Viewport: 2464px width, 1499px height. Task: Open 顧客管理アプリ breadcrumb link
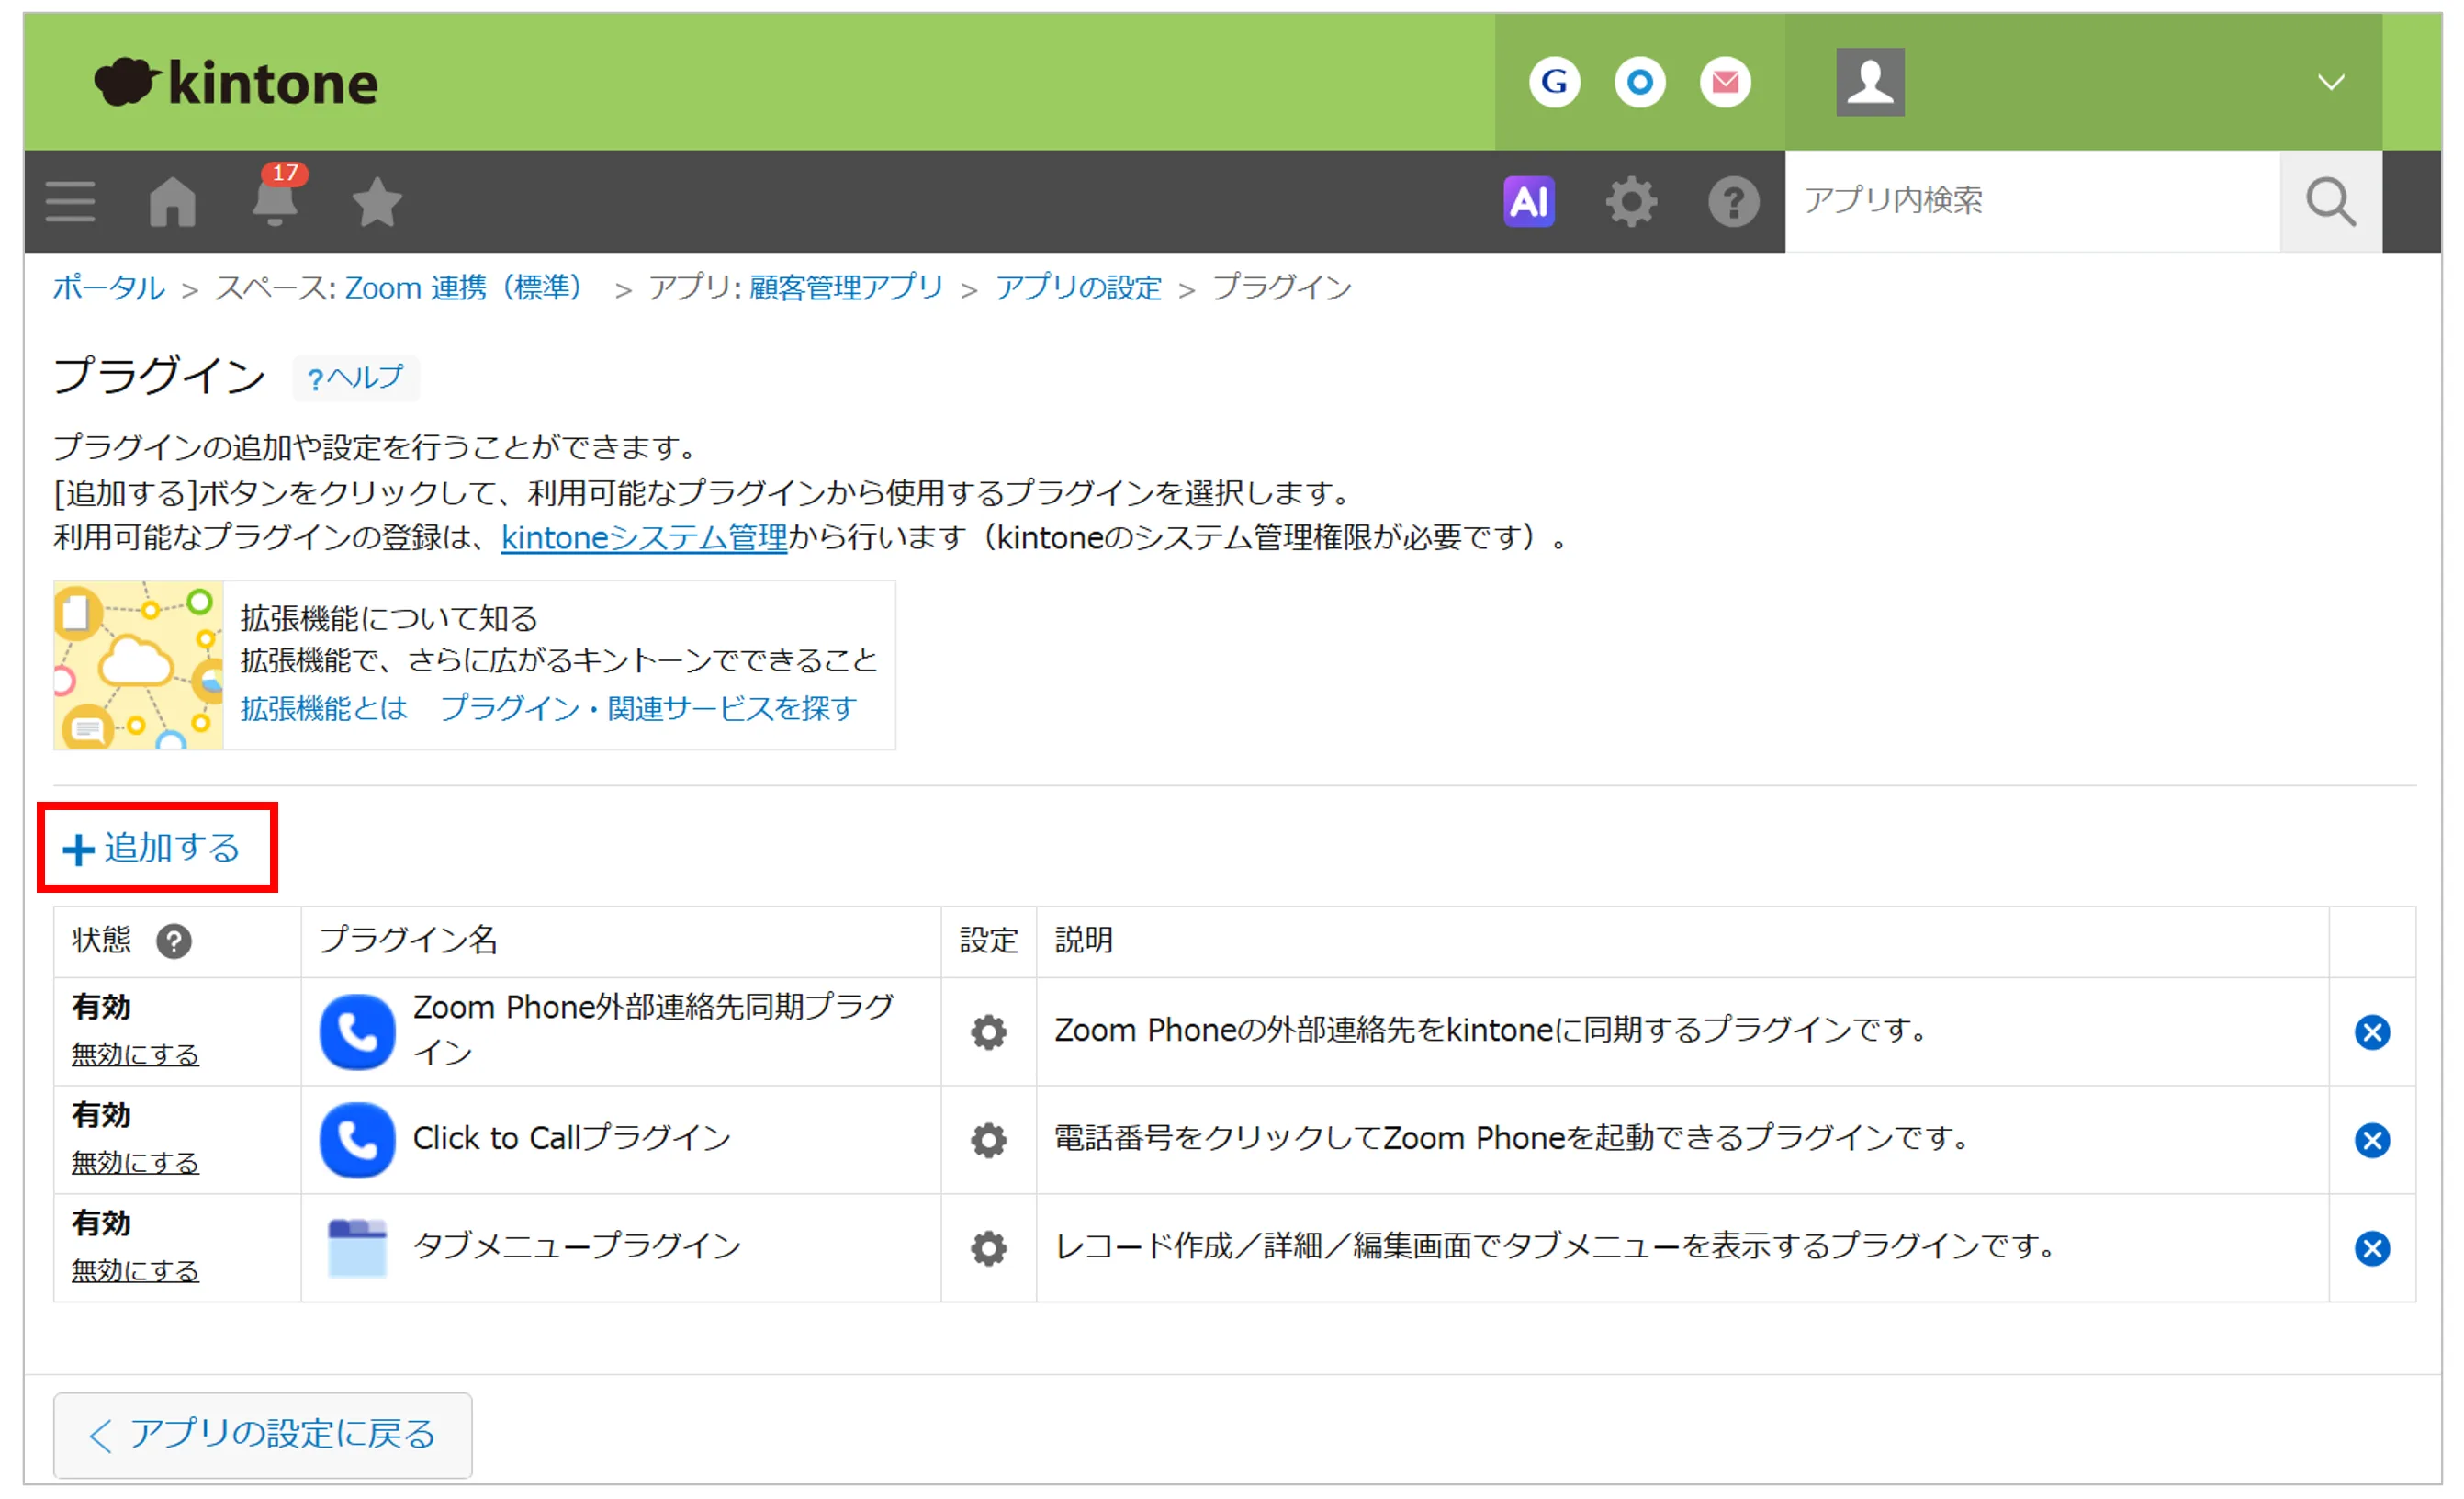(846, 288)
